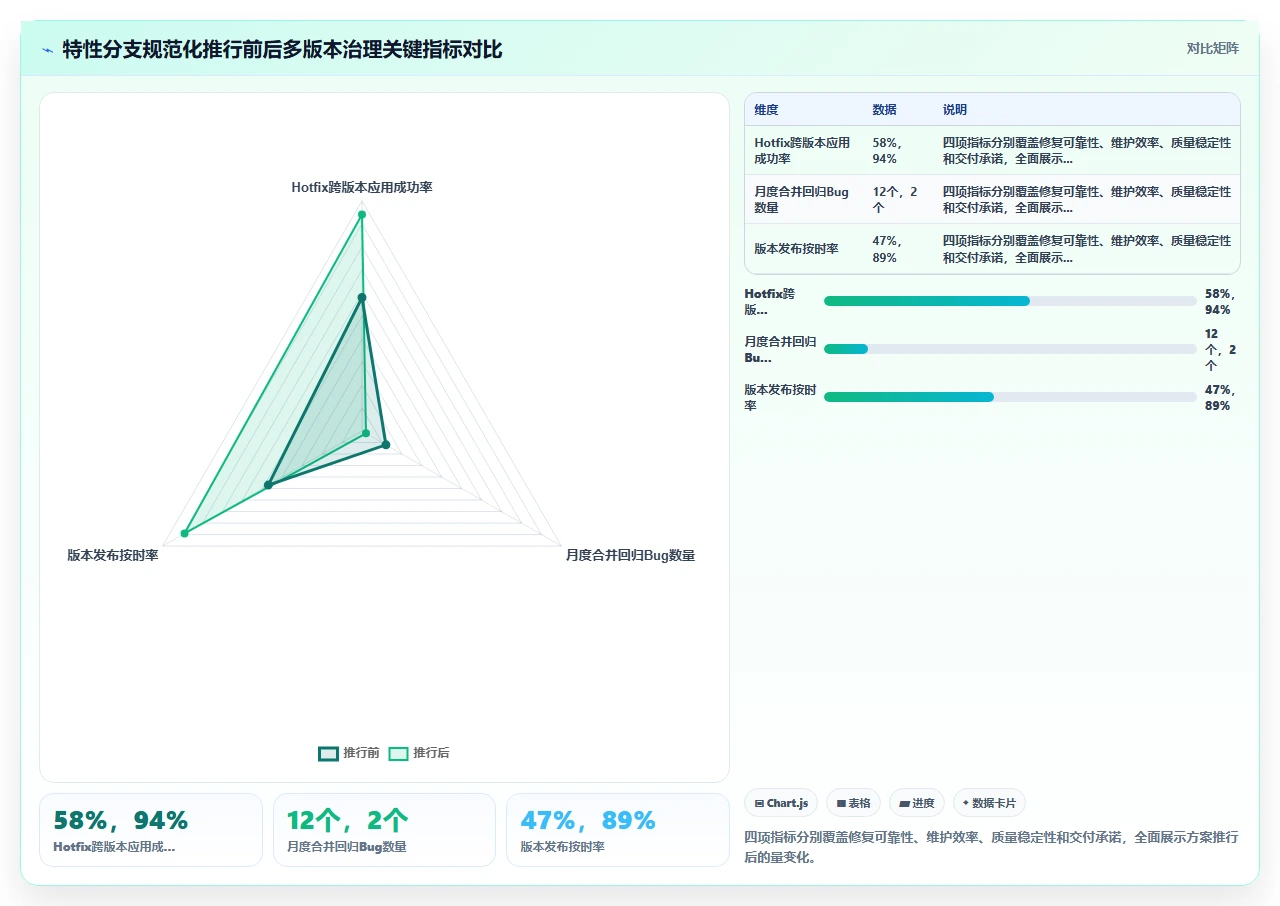The image size is (1280, 906).
Task: Click the 58%, 94% progress value label
Action: click(1221, 302)
